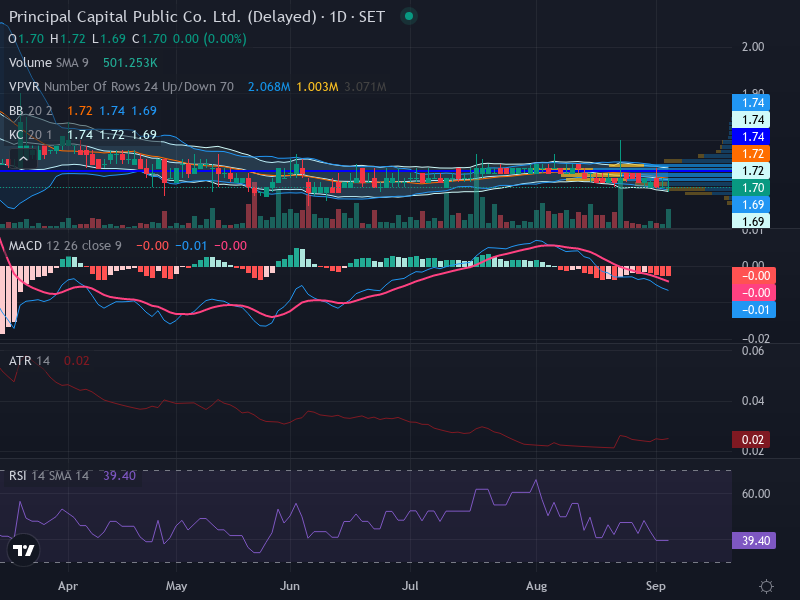Click the dark red 0.02 ATR label
Viewport: 800px width, 600px height.
(x=751, y=440)
